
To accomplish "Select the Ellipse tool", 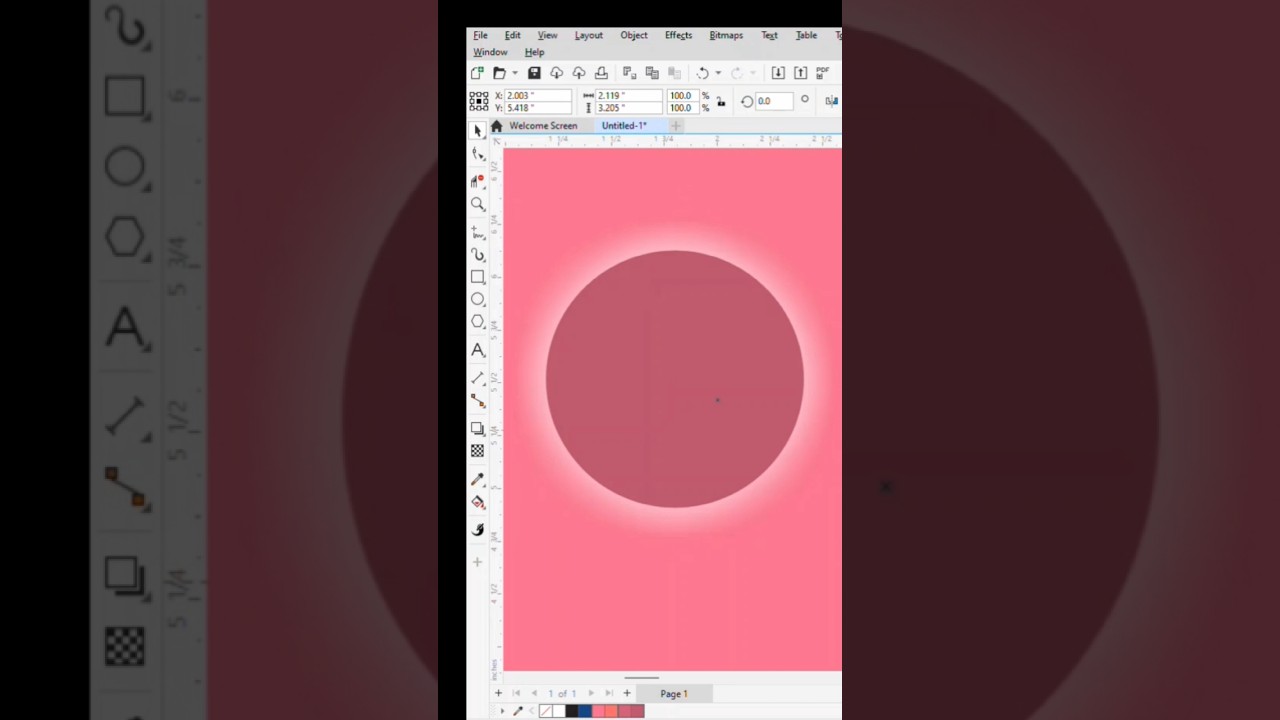I will coord(478,299).
